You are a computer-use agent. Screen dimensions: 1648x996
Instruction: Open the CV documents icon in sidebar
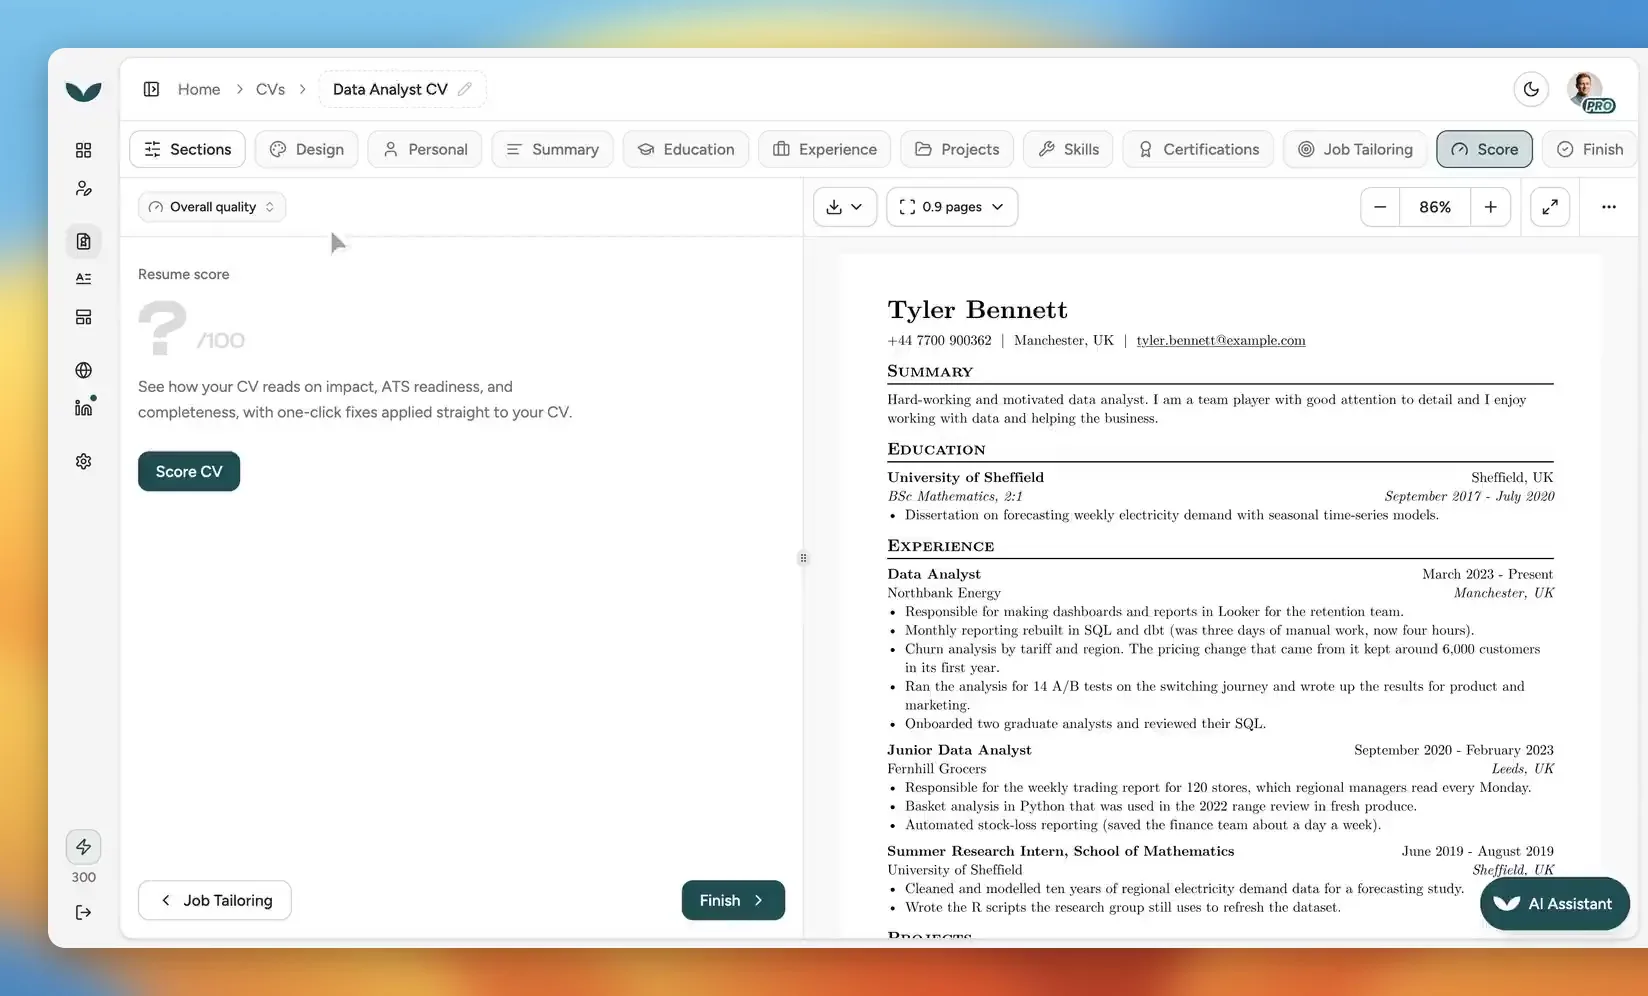pyautogui.click(x=83, y=241)
